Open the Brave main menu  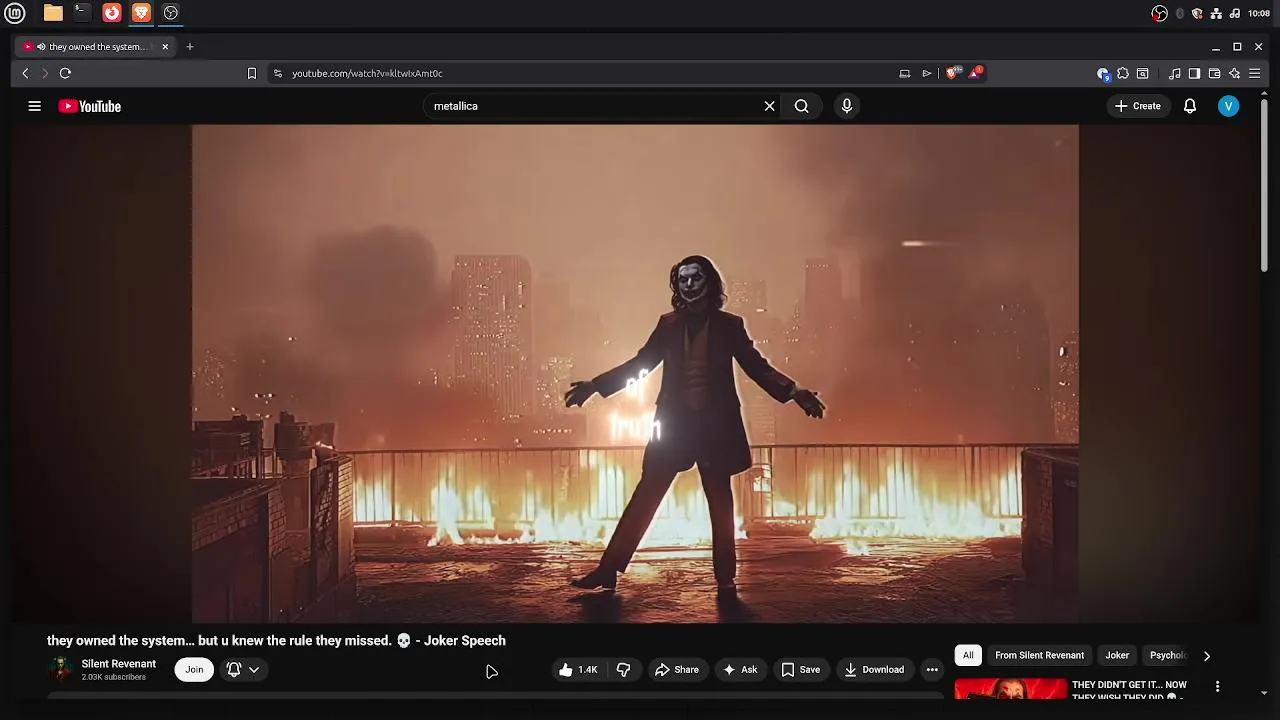pos(1254,73)
